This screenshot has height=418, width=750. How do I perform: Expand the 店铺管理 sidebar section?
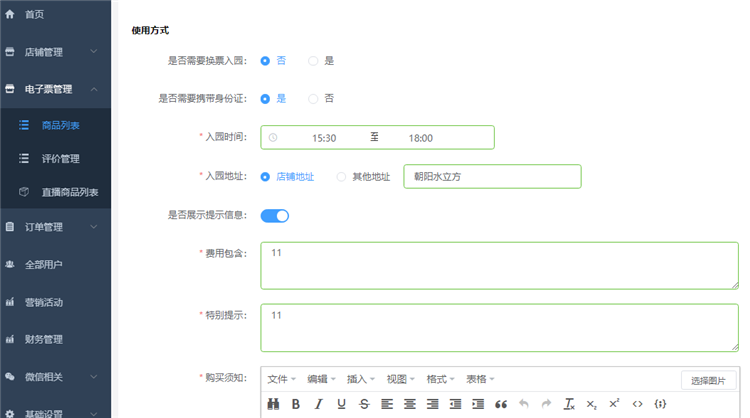pyautogui.click(x=55, y=52)
